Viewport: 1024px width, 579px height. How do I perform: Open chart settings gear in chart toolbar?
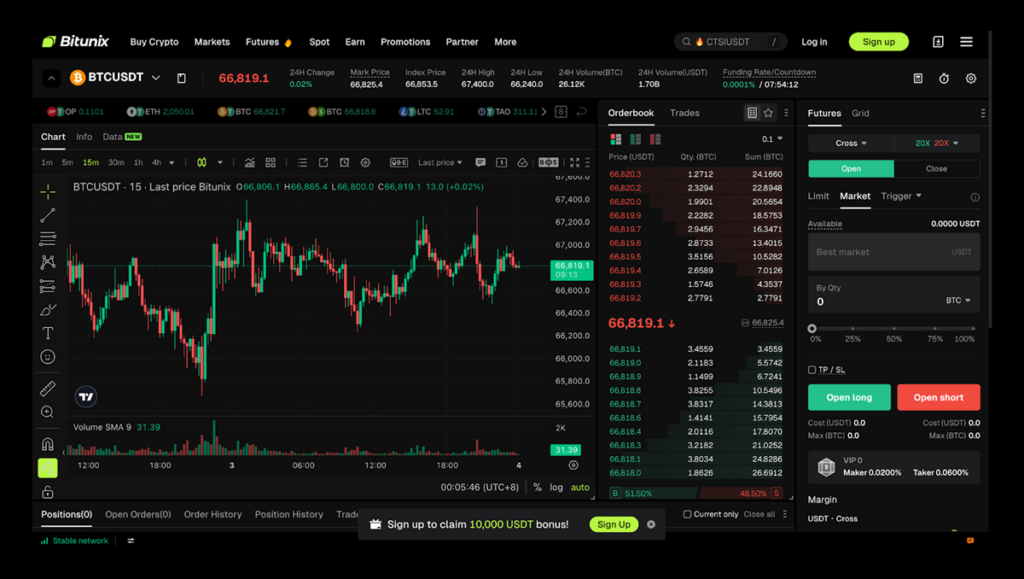tap(365, 163)
